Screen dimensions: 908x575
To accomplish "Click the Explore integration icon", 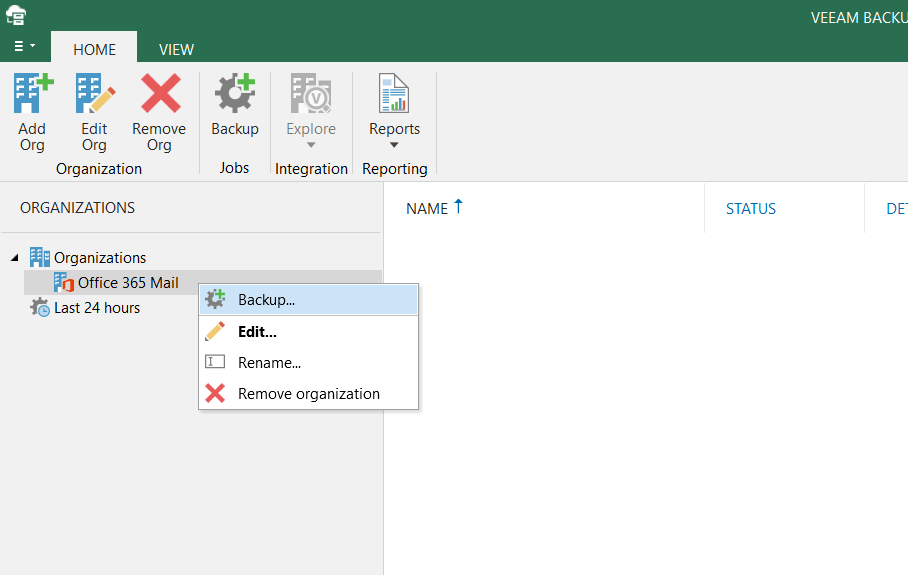I will click(311, 95).
